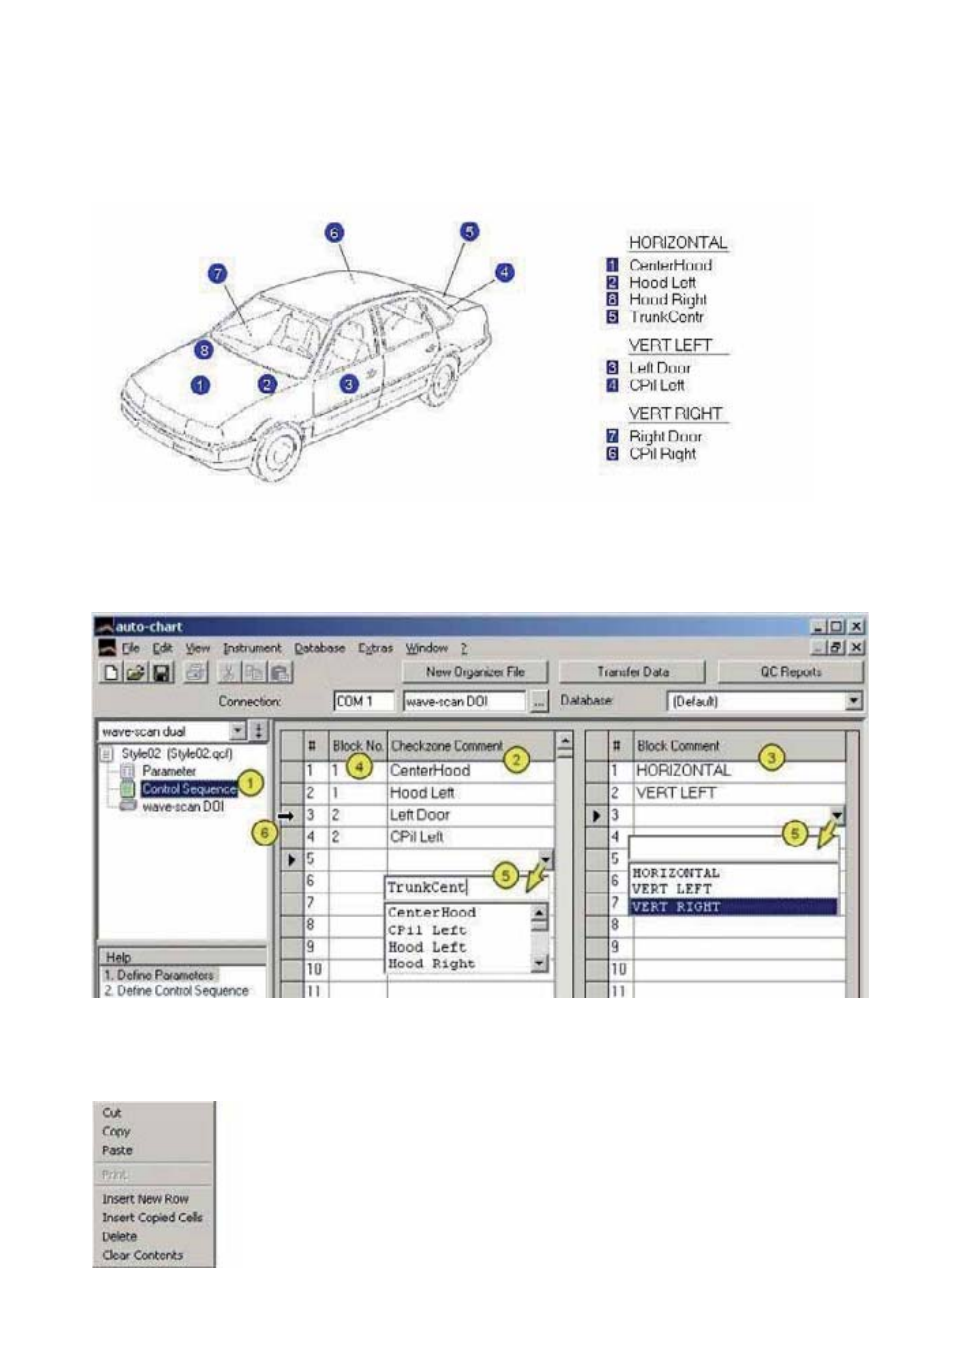Open the Database (Default) dropdown
Image resolution: width=953 pixels, height=1352 pixels.
[854, 702]
